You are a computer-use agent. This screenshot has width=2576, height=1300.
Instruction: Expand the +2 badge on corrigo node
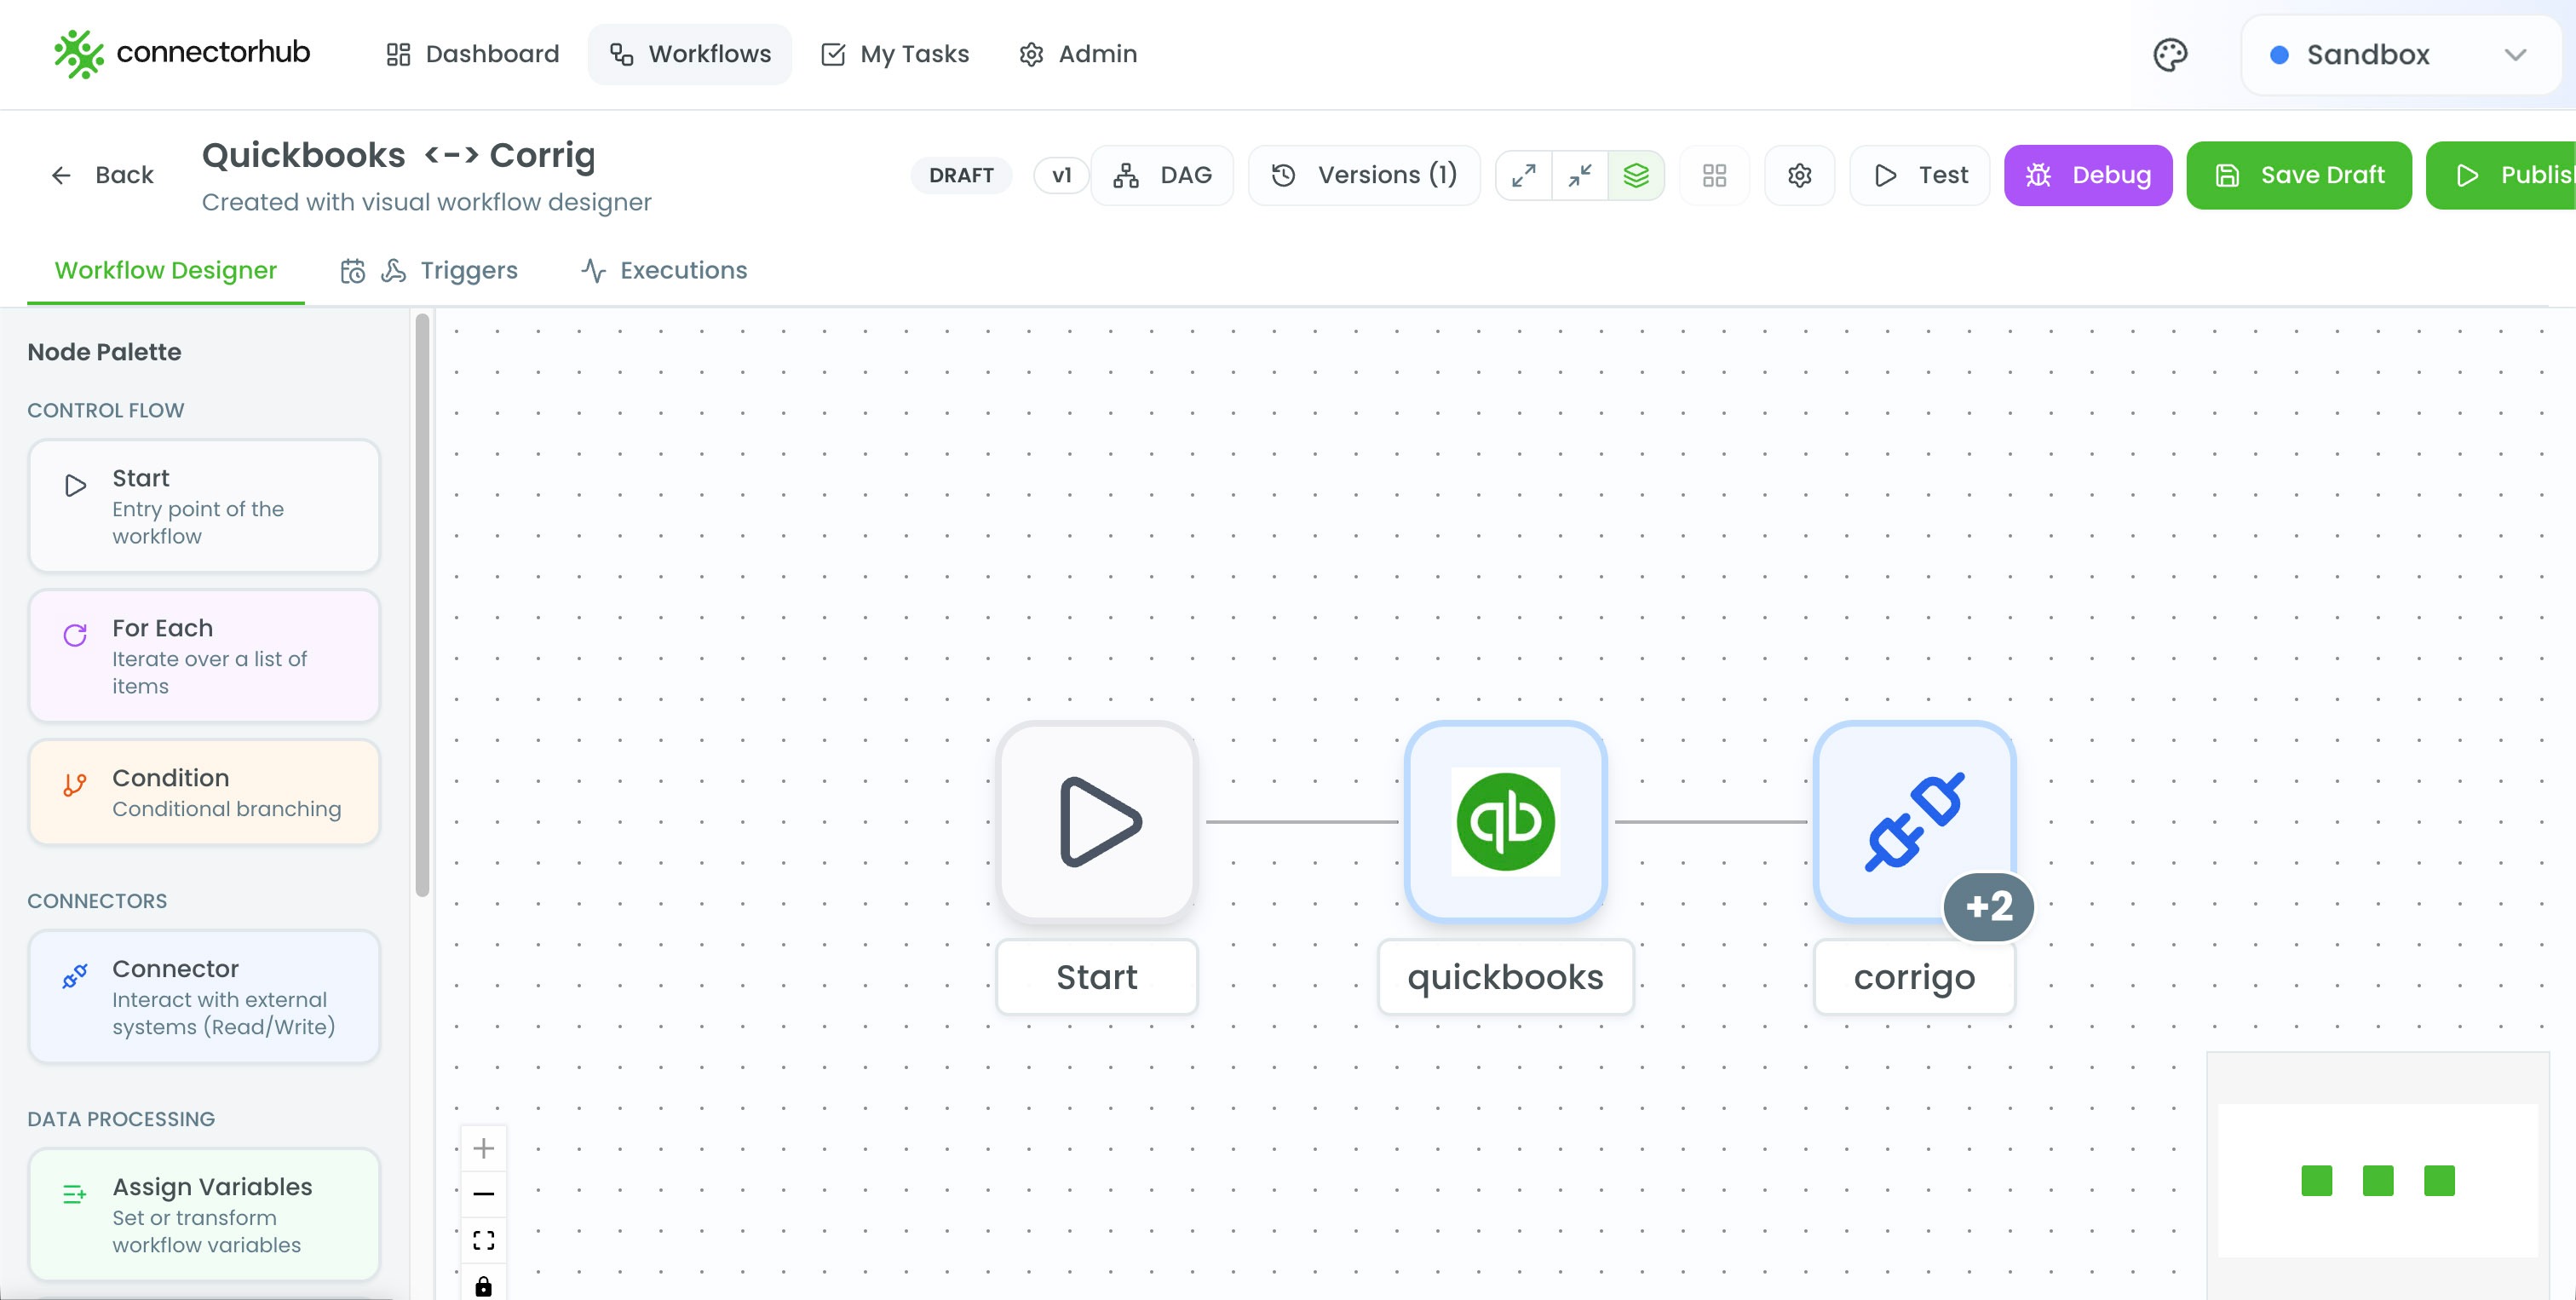[1988, 906]
